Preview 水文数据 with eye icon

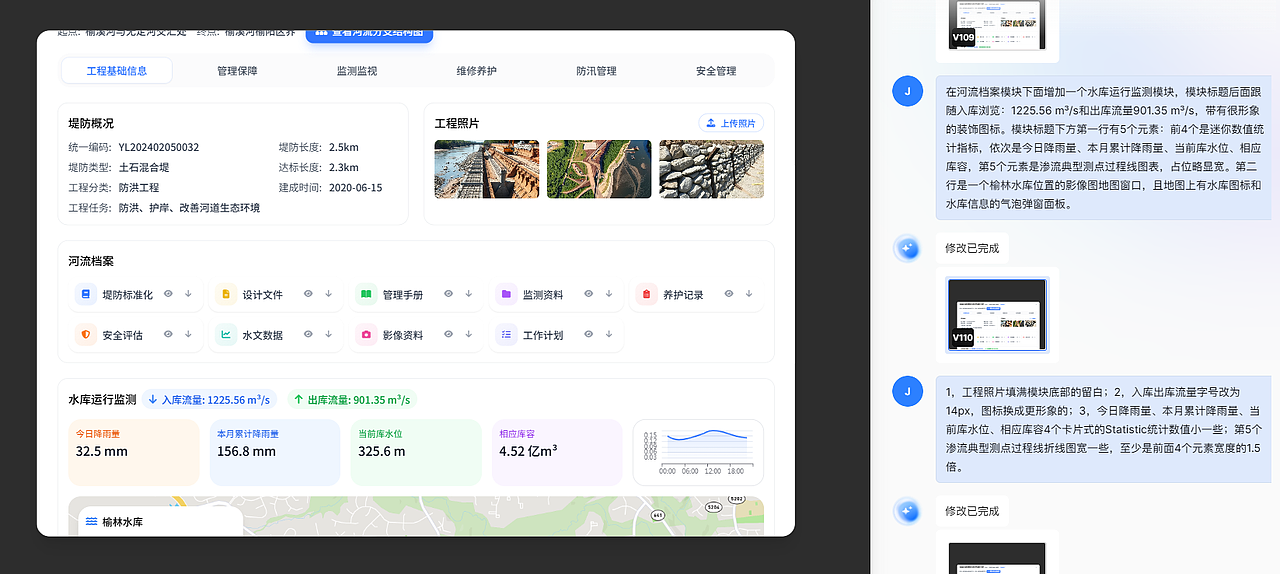[308, 334]
